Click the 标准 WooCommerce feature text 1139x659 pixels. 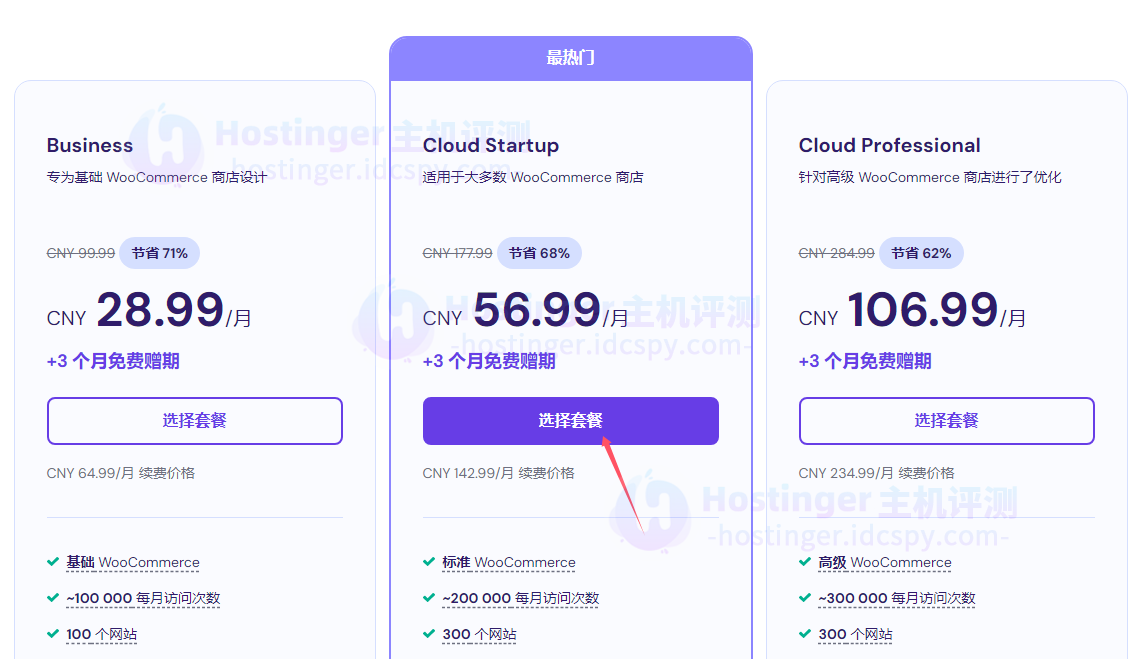pyautogui.click(x=509, y=563)
